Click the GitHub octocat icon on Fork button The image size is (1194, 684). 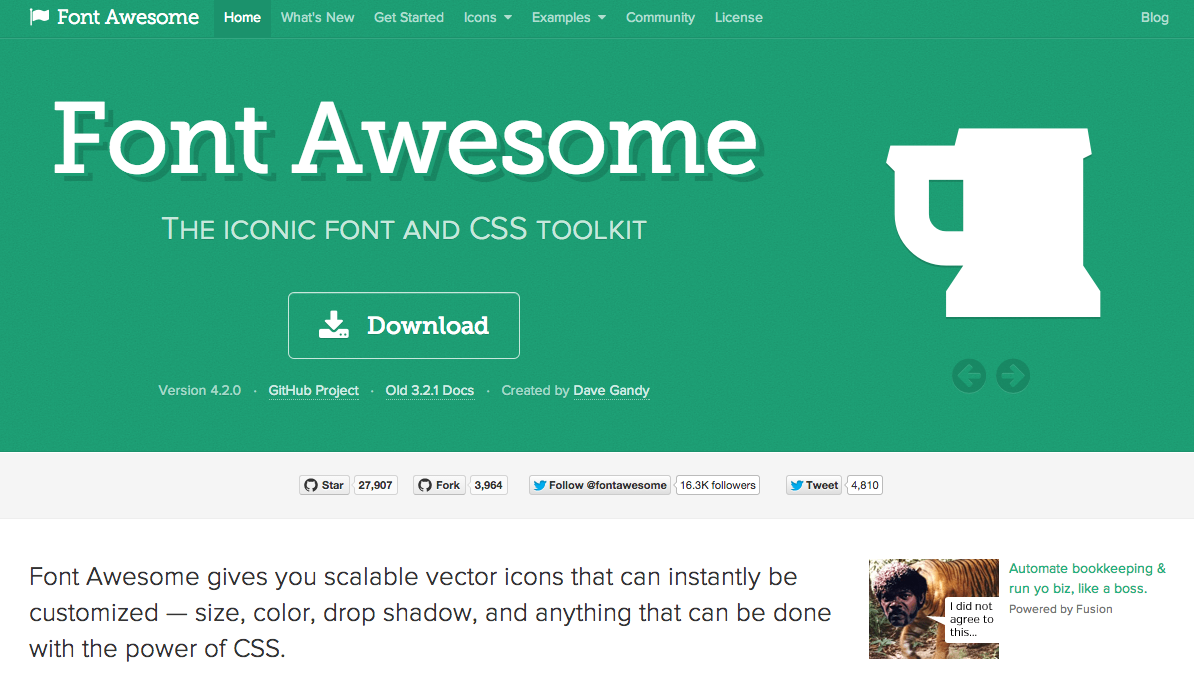click(x=425, y=484)
